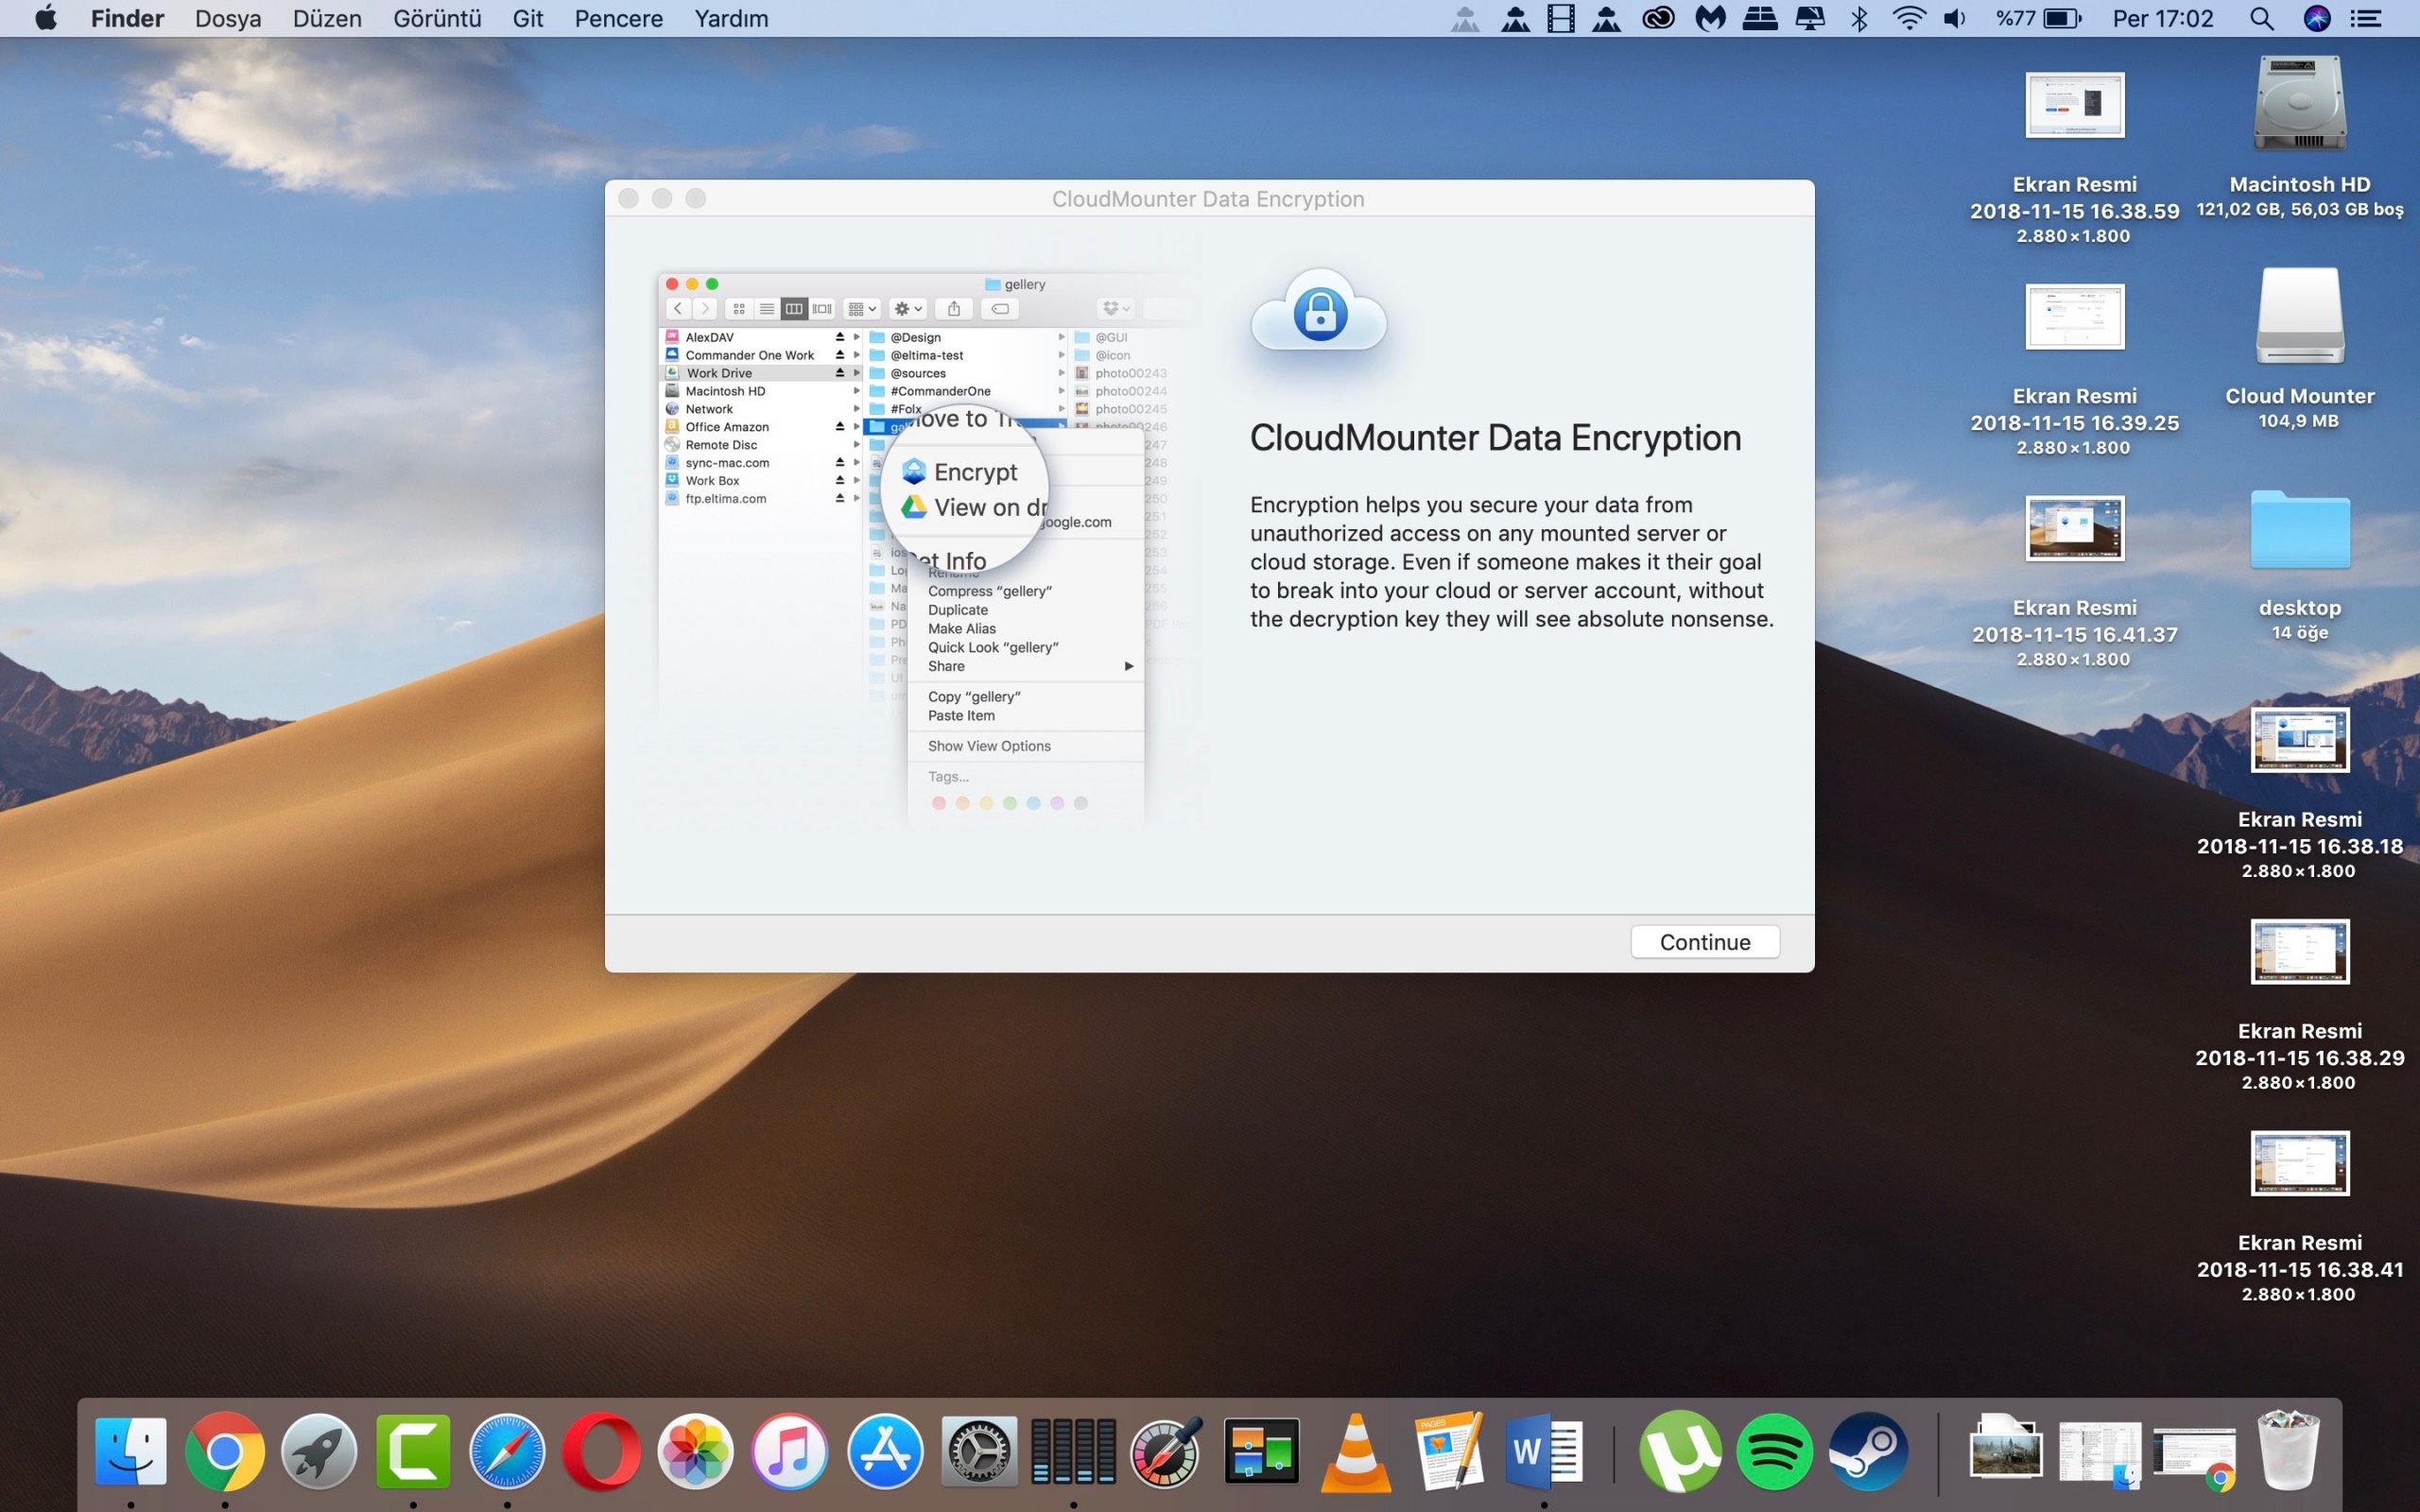The height and width of the screenshot is (1512, 2420).
Task: Open the App Store dock icon
Action: pyautogui.click(x=884, y=1451)
